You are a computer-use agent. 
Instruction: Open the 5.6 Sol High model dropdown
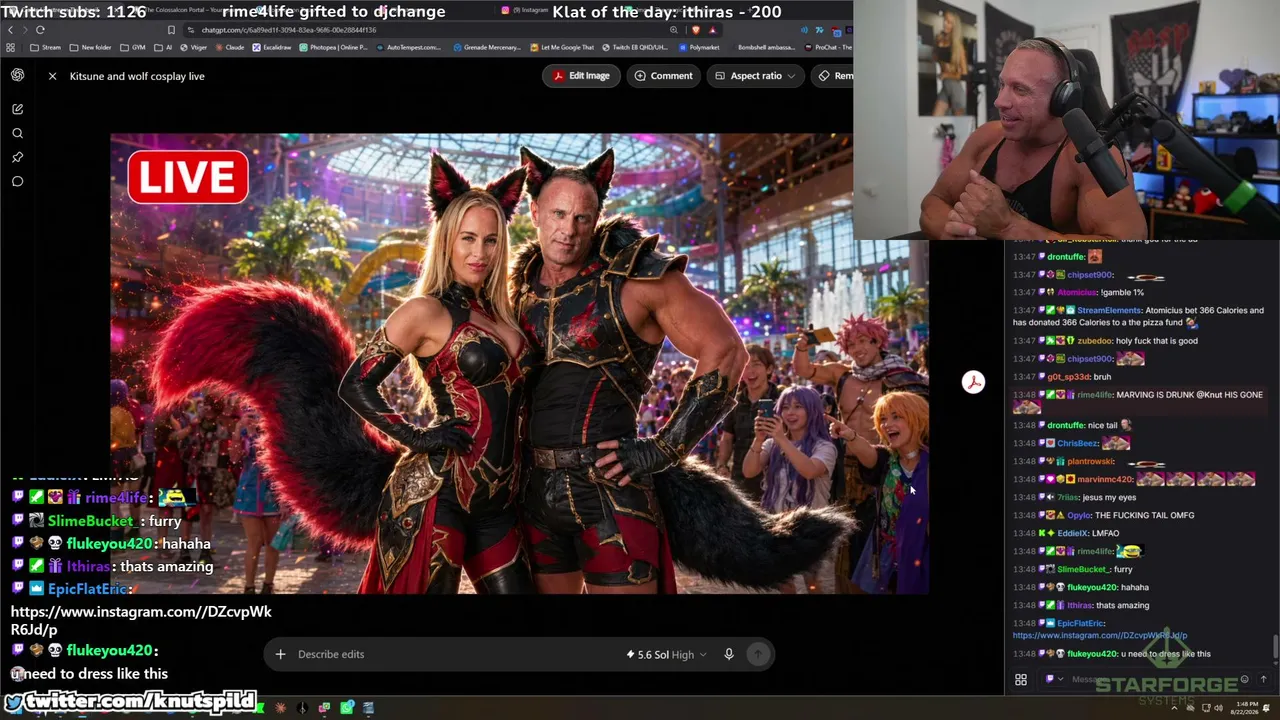[667, 654]
